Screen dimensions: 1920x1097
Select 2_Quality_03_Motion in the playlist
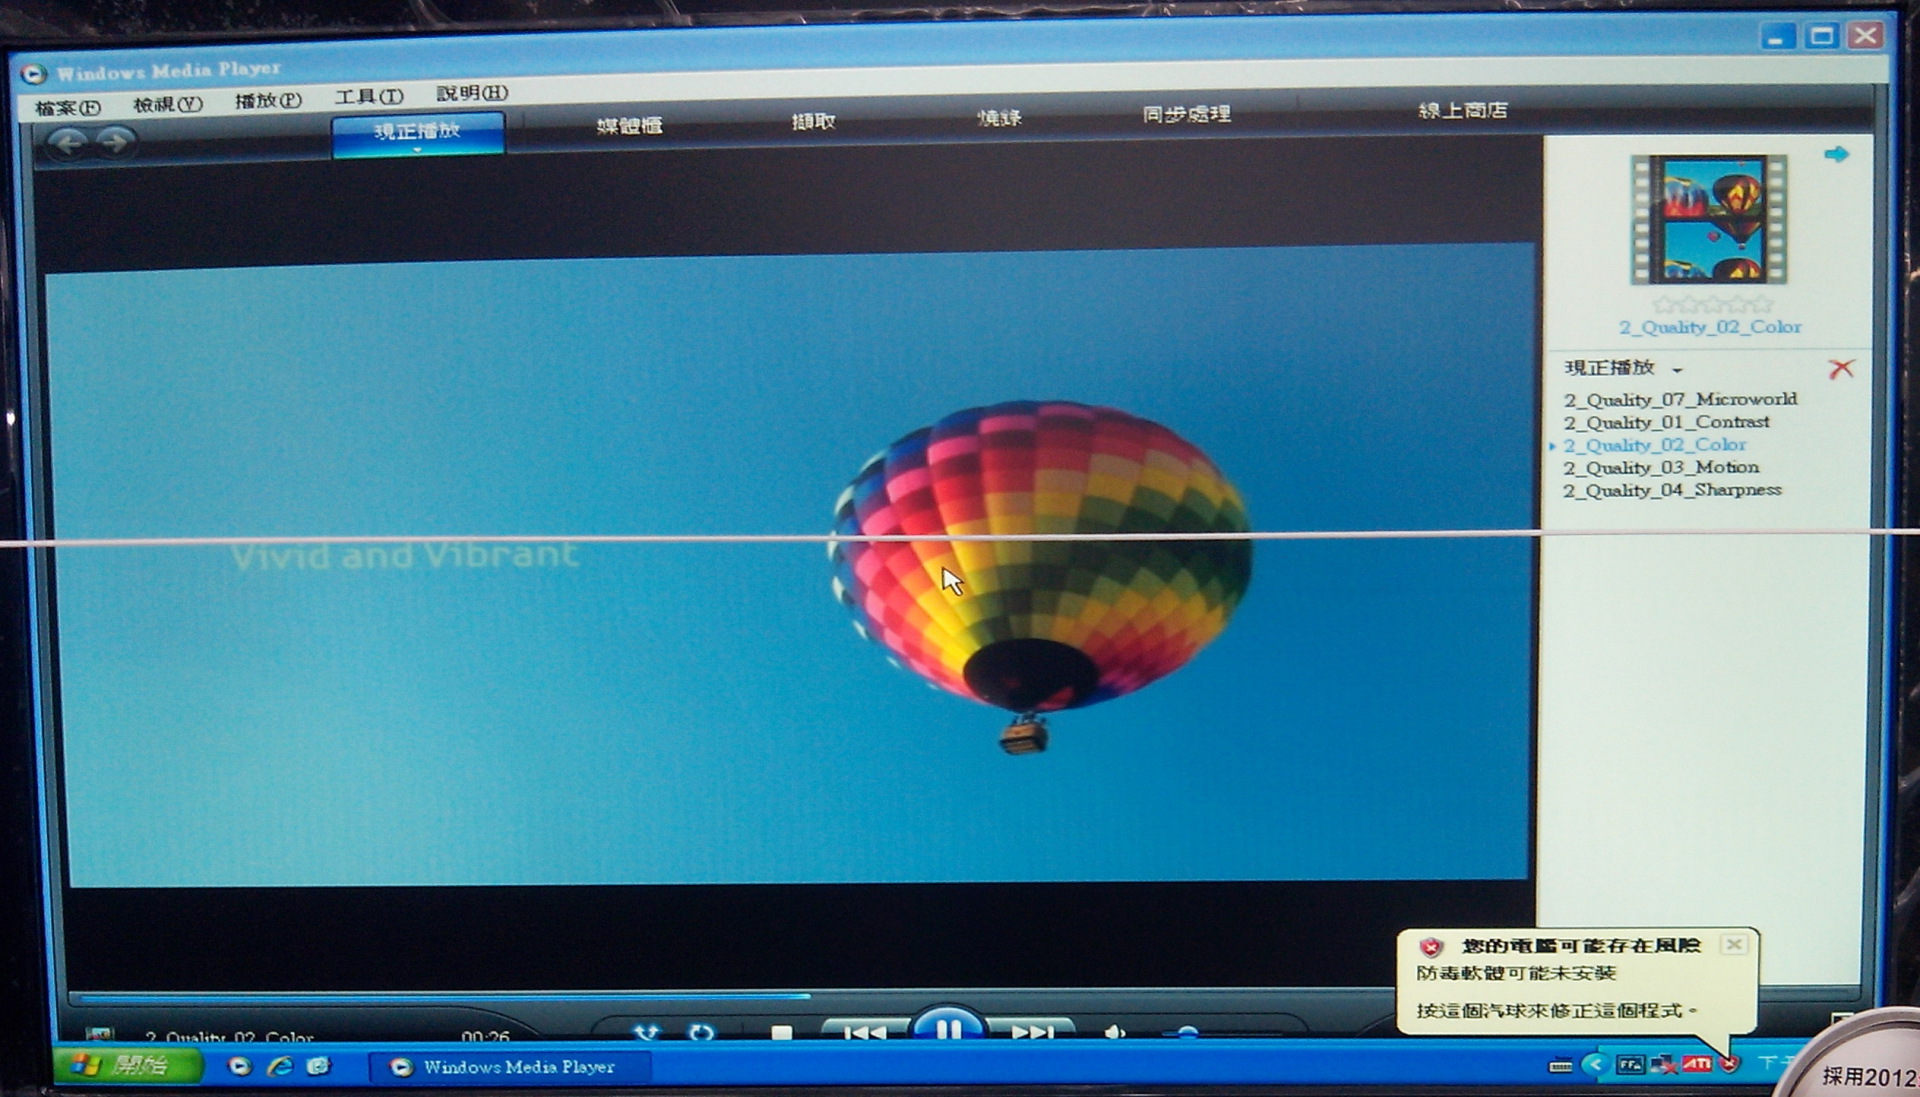click(x=1661, y=467)
